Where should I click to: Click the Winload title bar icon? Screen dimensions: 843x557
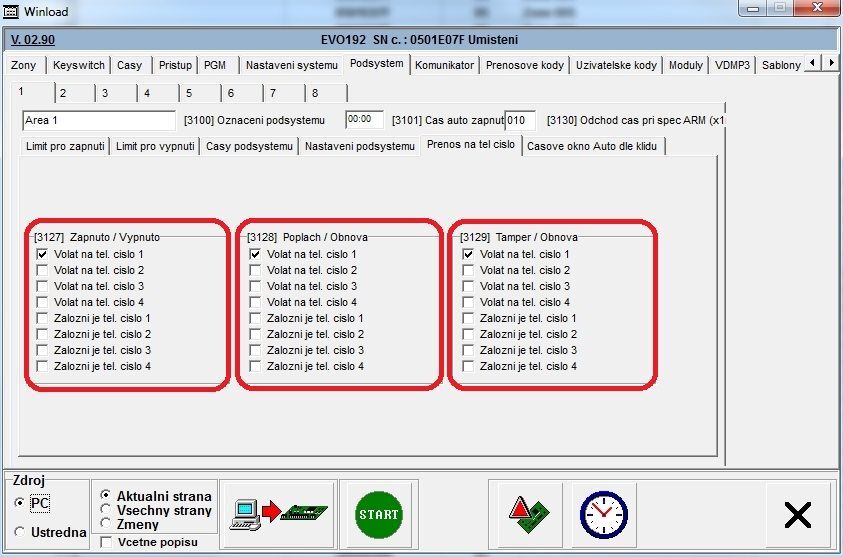12,10
